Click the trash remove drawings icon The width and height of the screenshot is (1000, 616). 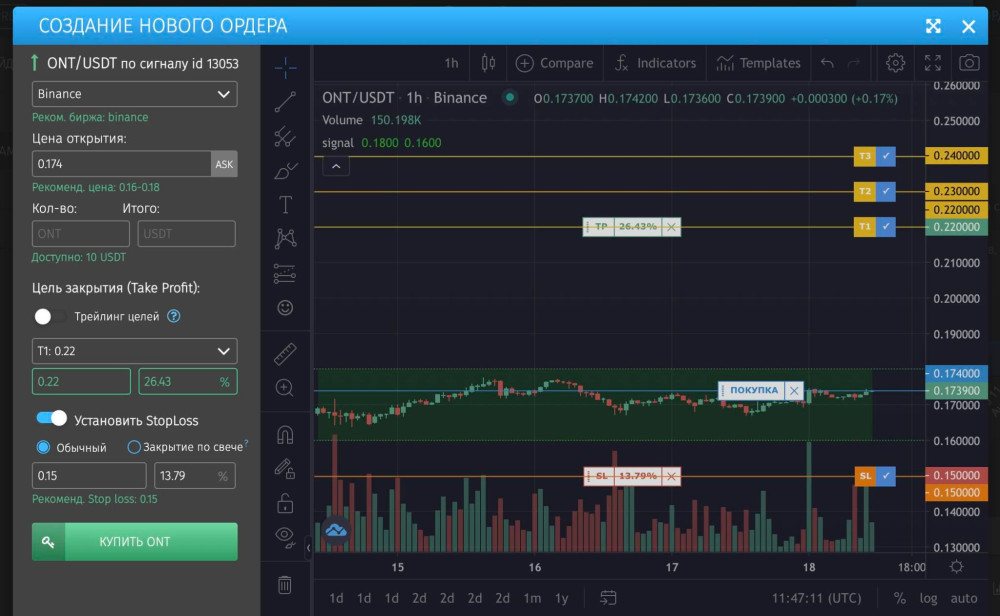[285, 584]
